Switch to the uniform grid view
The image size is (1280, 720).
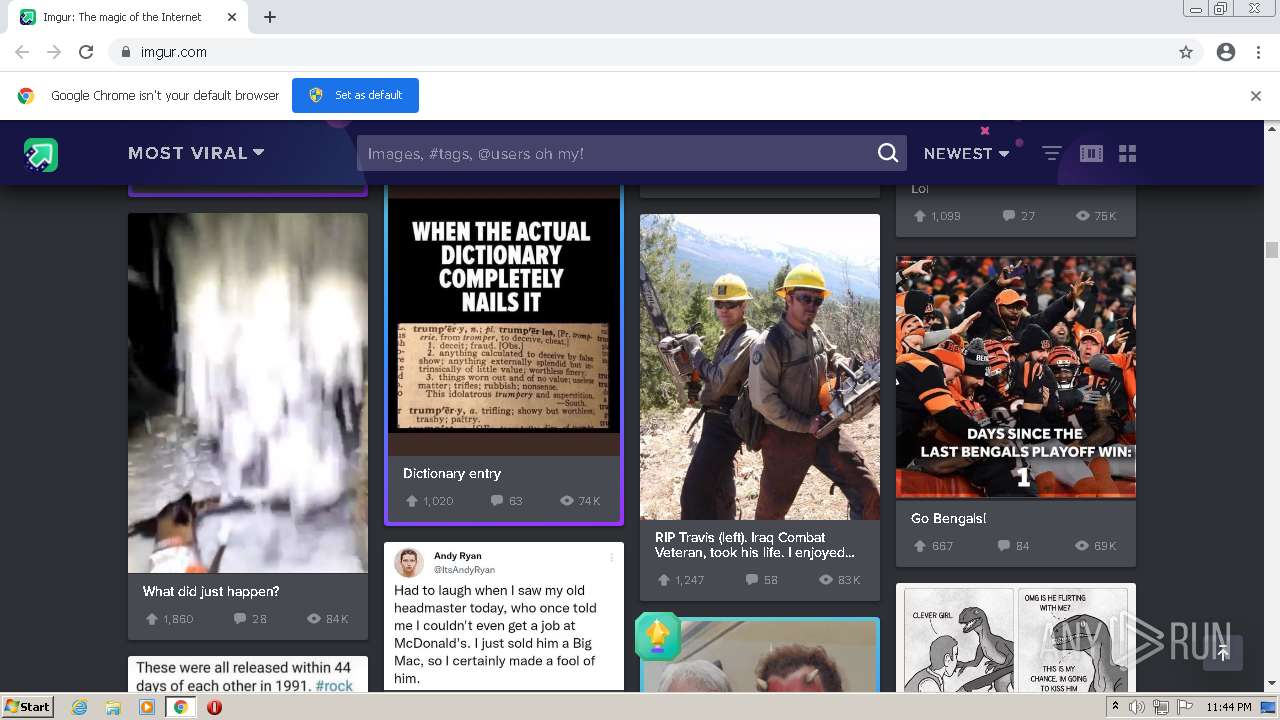click(x=1128, y=153)
